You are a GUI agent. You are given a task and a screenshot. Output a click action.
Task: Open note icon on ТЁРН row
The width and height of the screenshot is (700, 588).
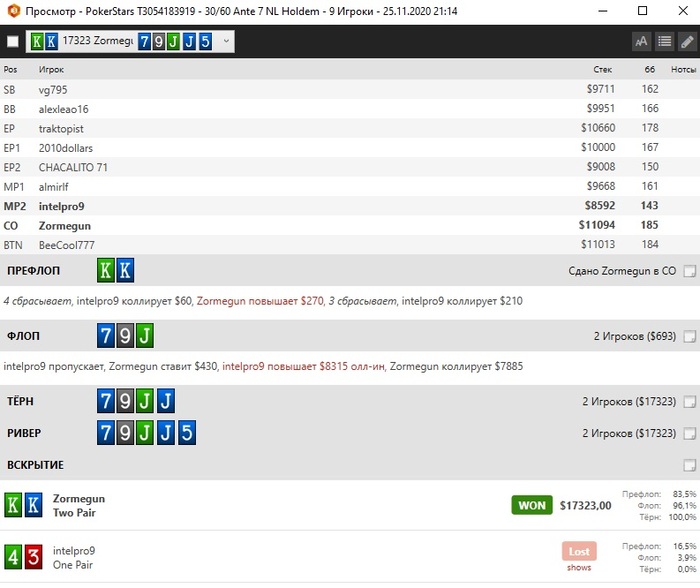point(690,401)
